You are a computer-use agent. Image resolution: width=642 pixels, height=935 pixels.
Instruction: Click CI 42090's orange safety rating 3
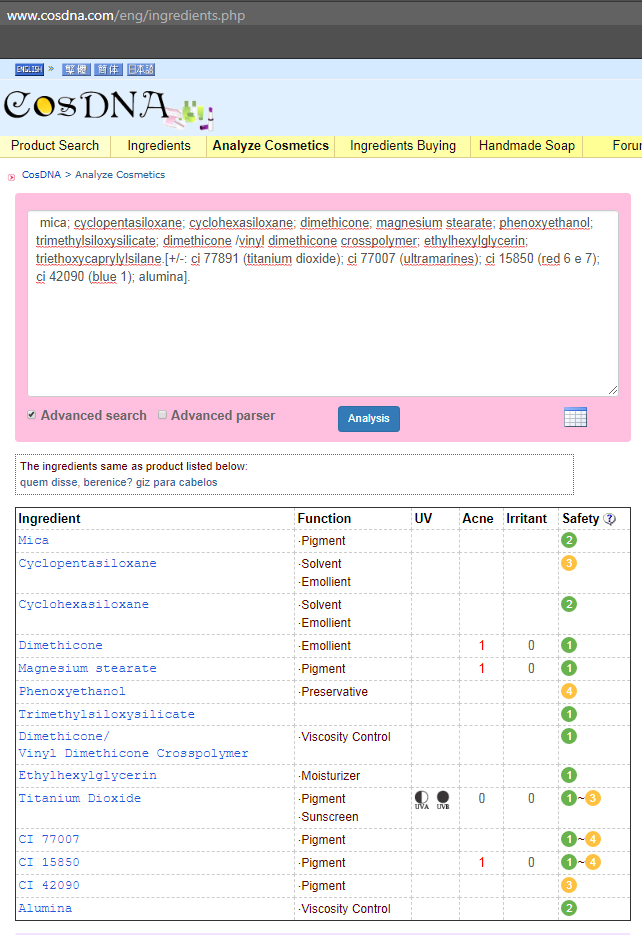point(569,885)
